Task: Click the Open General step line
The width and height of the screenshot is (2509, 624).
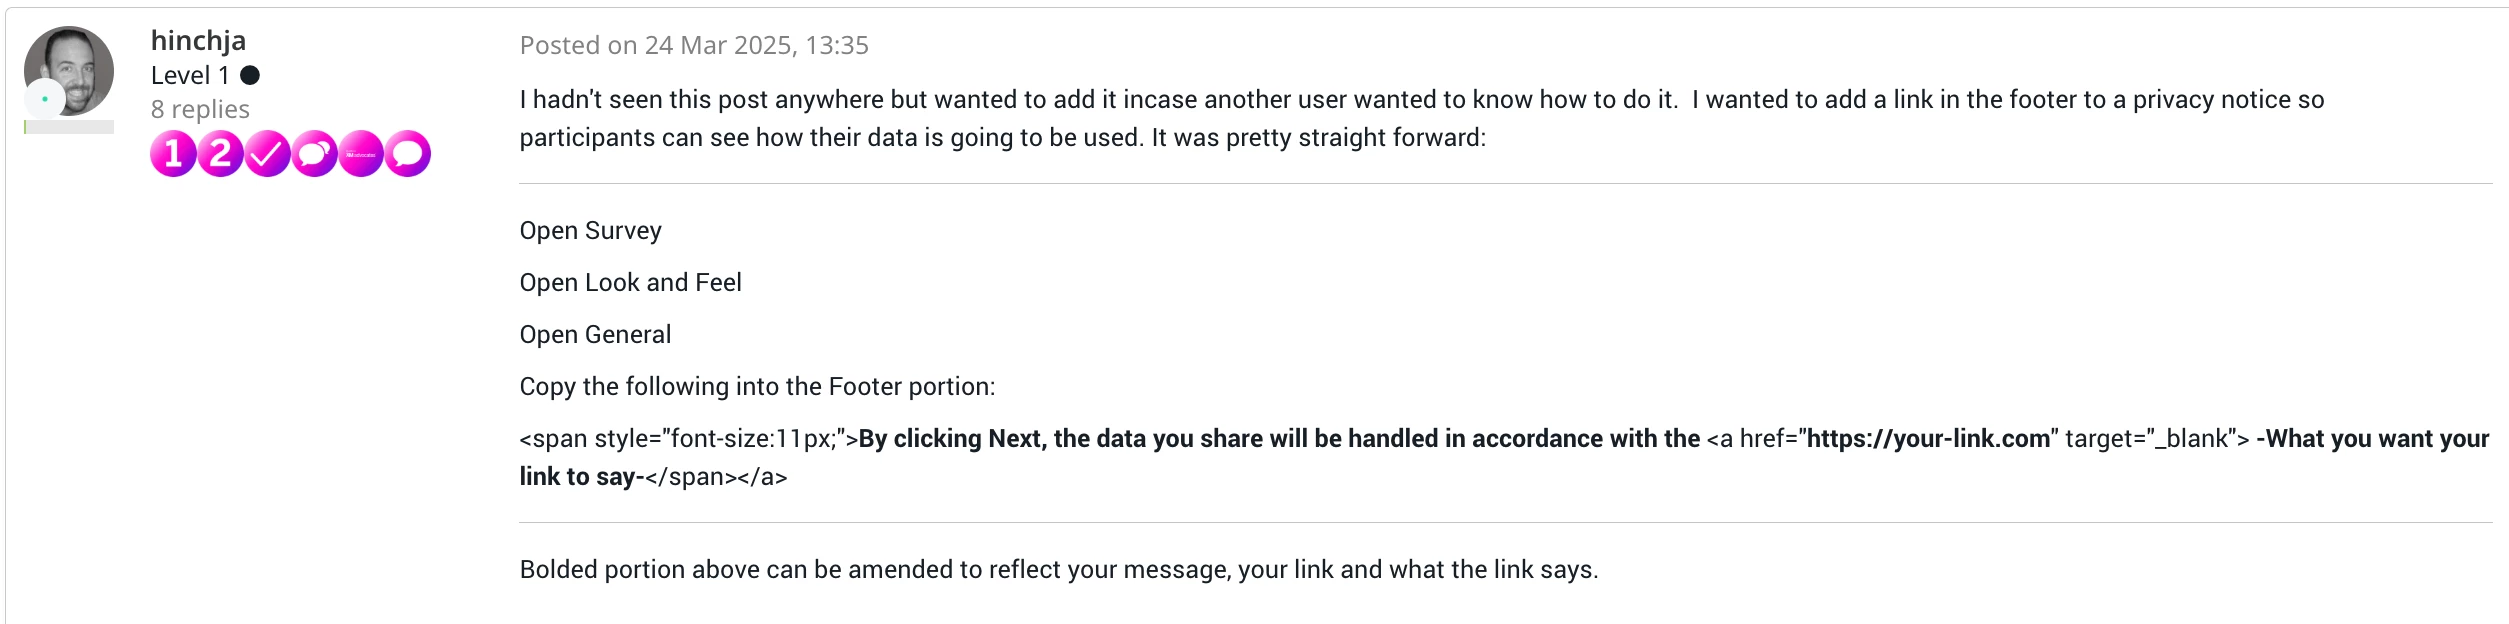Action: pyautogui.click(x=595, y=335)
